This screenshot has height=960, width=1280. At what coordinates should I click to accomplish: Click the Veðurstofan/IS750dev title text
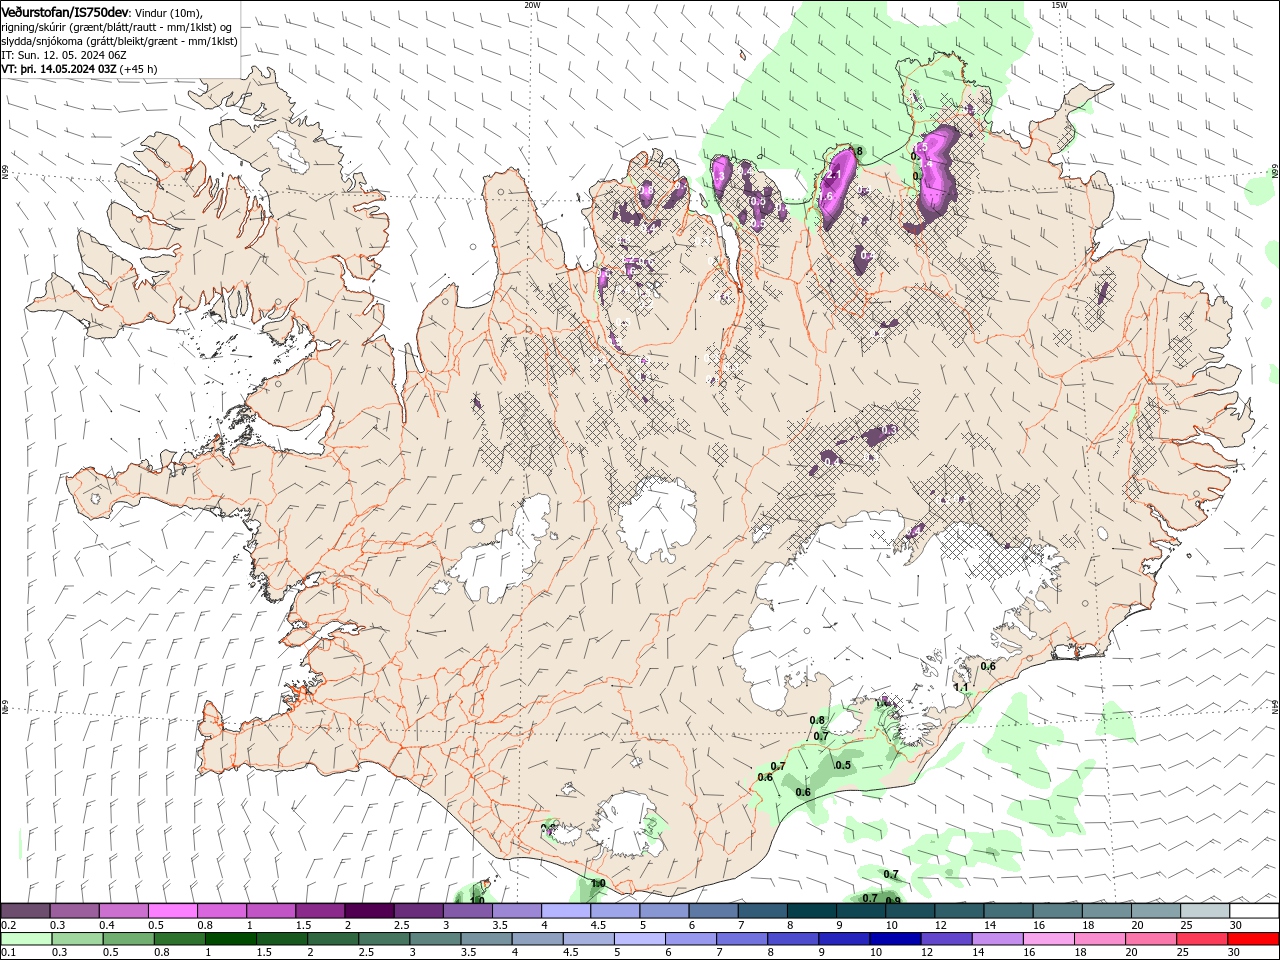pyautogui.click(x=65, y=11)
